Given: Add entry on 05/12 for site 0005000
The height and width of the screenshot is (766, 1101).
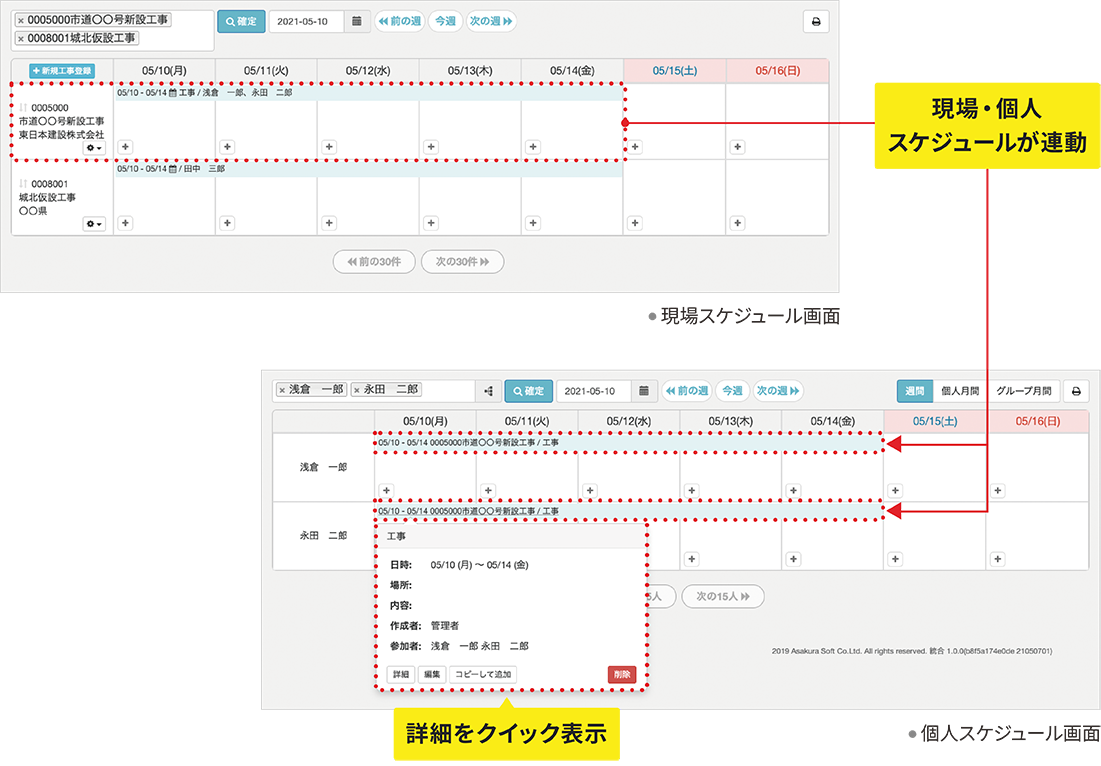Looking at the screenshot, I should pos(329,147).
